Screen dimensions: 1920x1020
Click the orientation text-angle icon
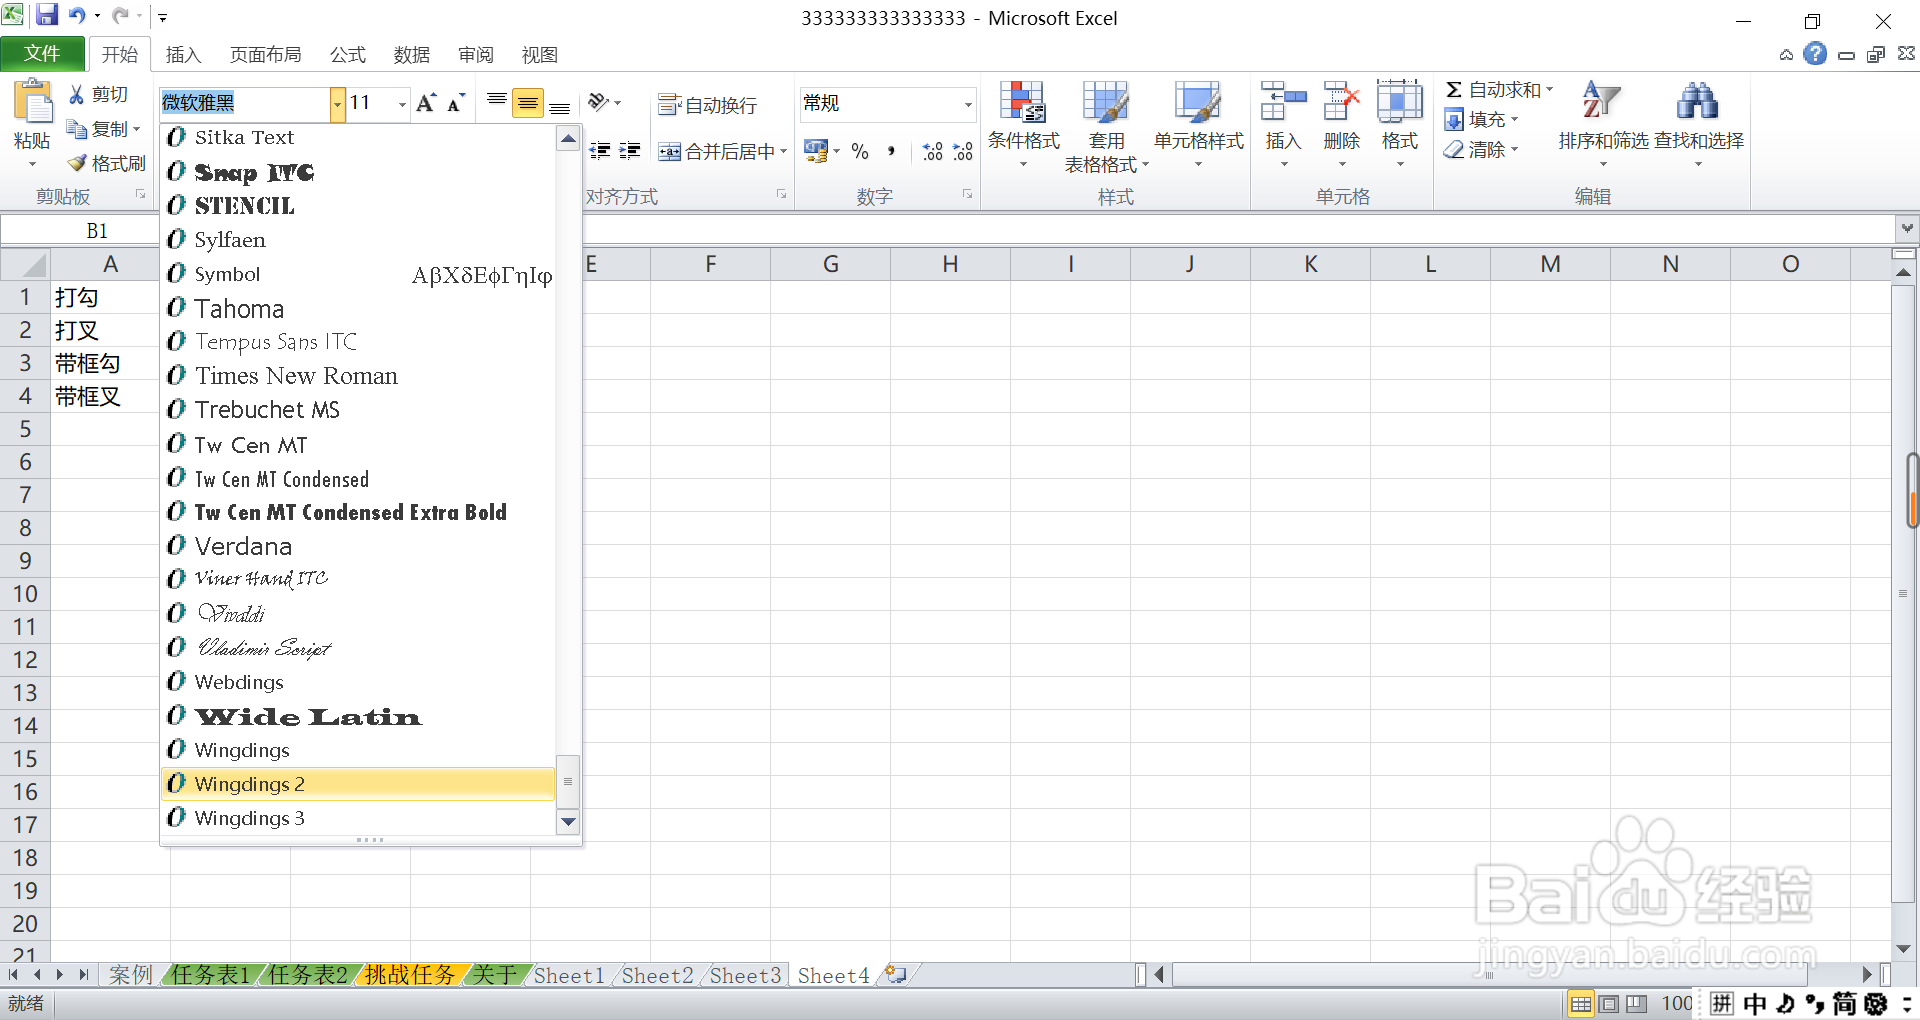(x=599, y=102)
